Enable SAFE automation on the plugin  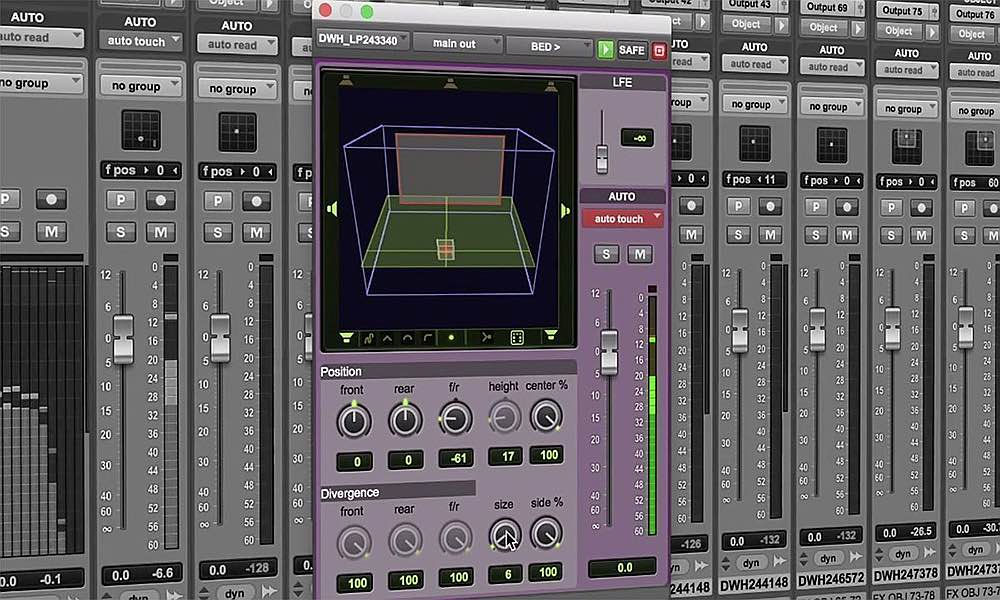631,50
